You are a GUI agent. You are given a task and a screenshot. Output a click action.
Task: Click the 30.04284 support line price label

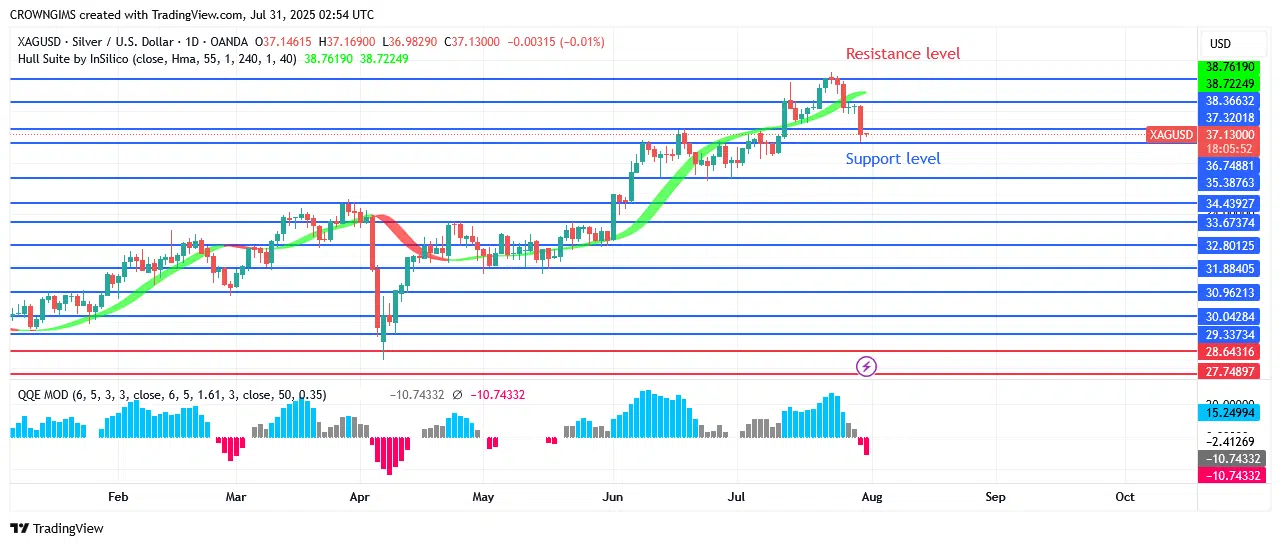(1229, 316)
